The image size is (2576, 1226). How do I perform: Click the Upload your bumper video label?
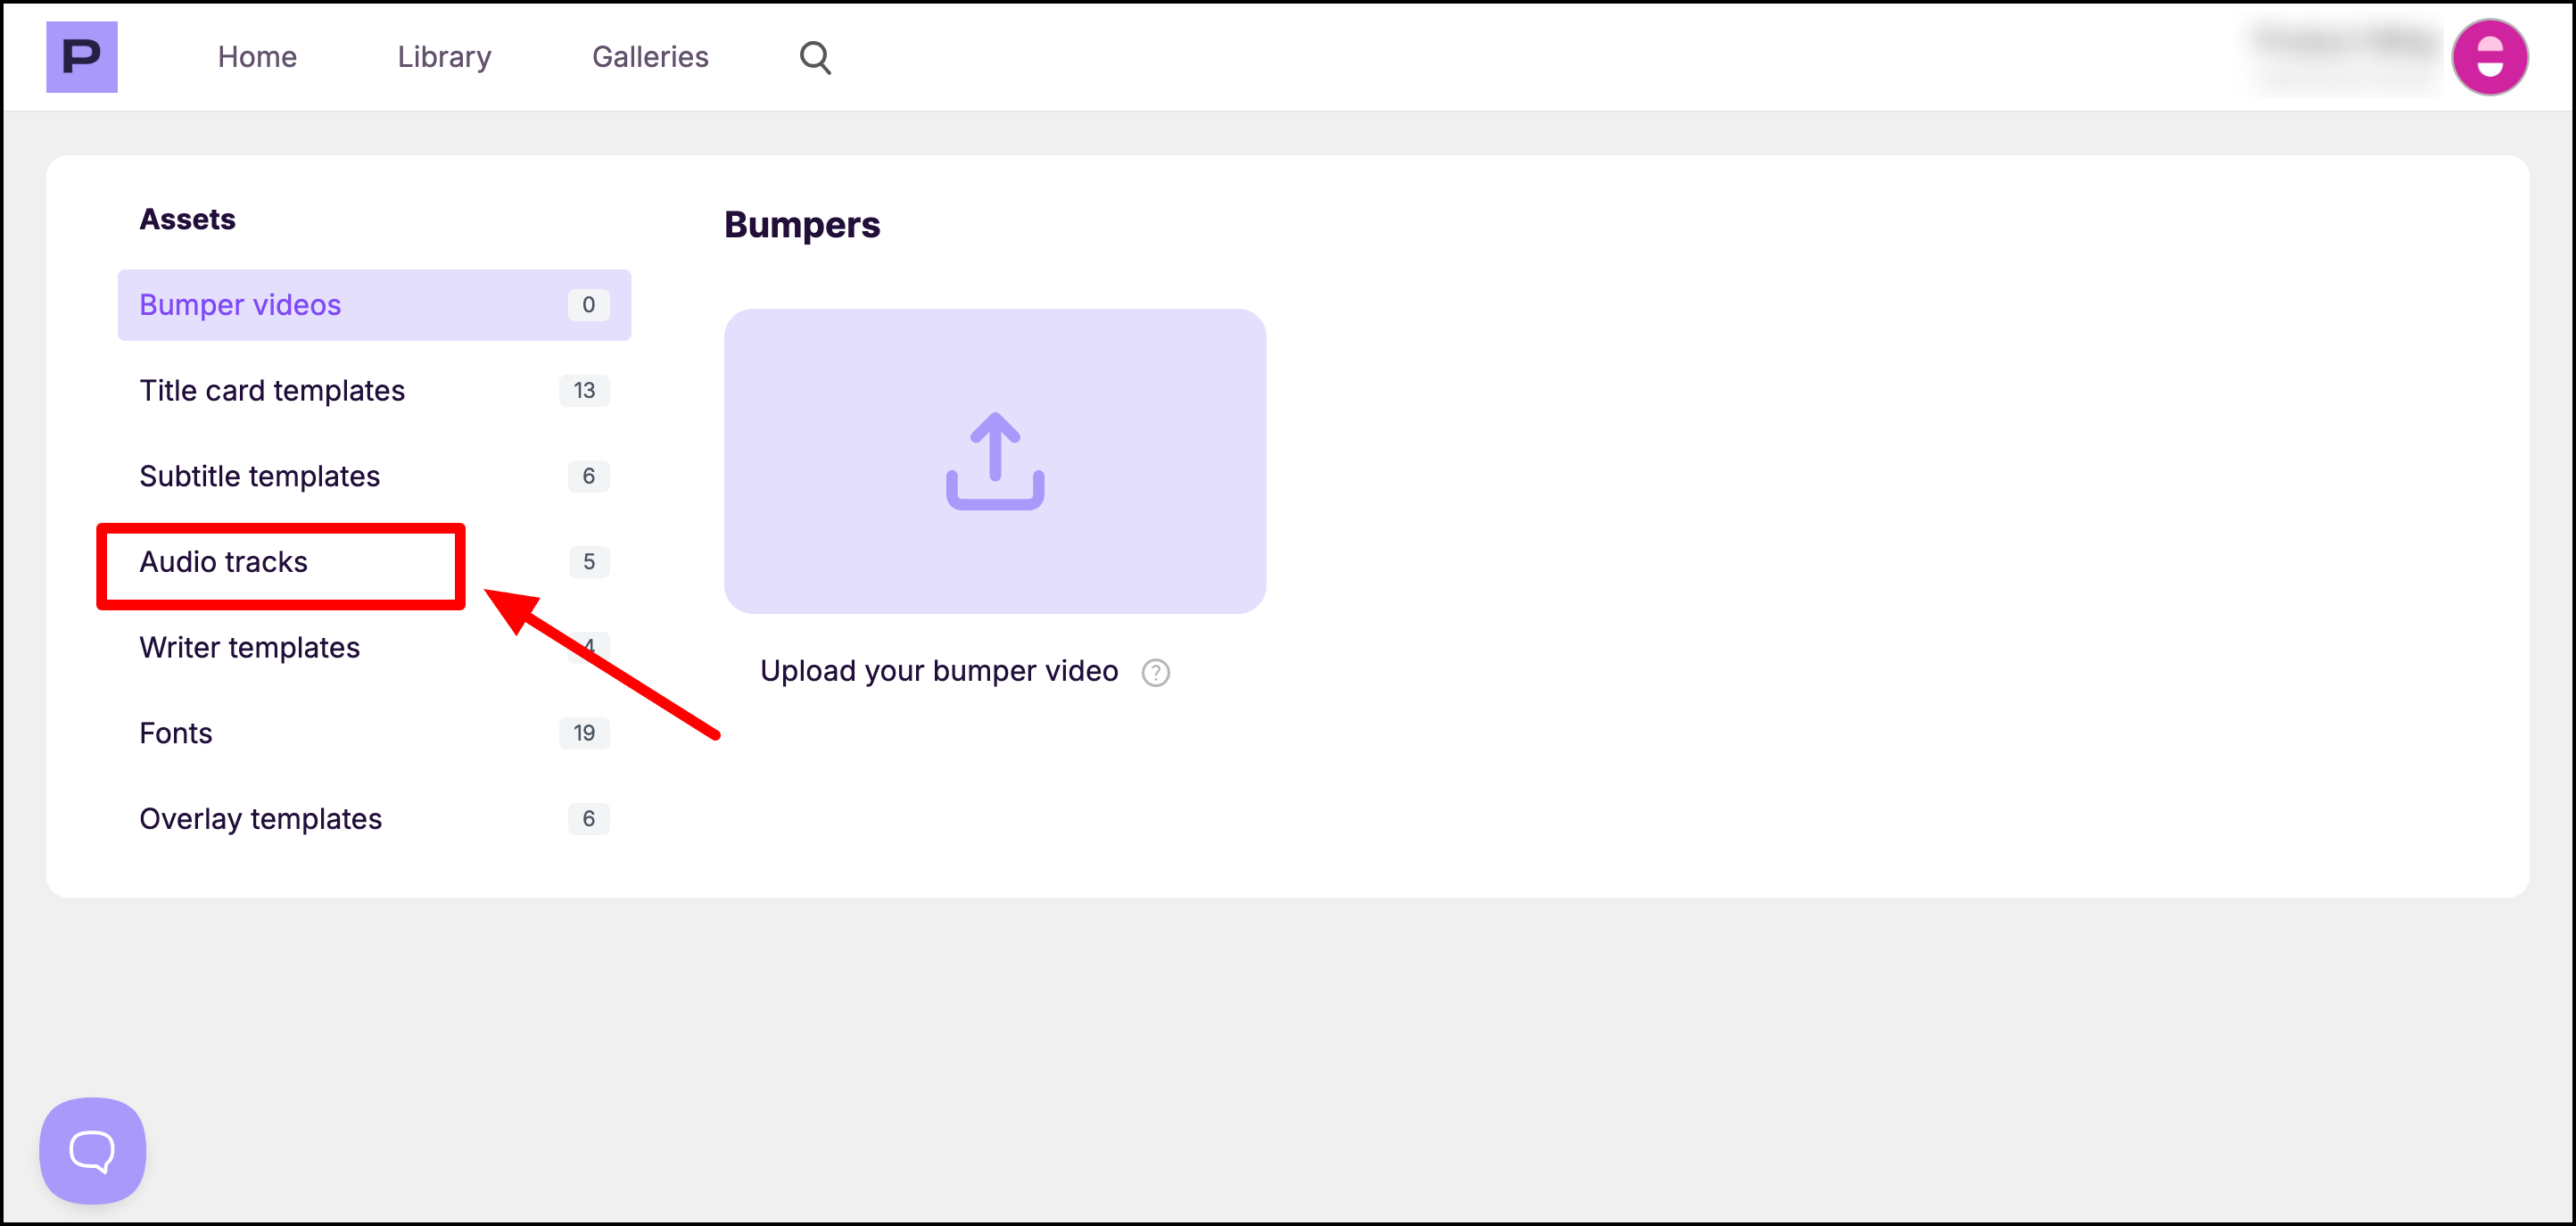[x=938, y=671]
